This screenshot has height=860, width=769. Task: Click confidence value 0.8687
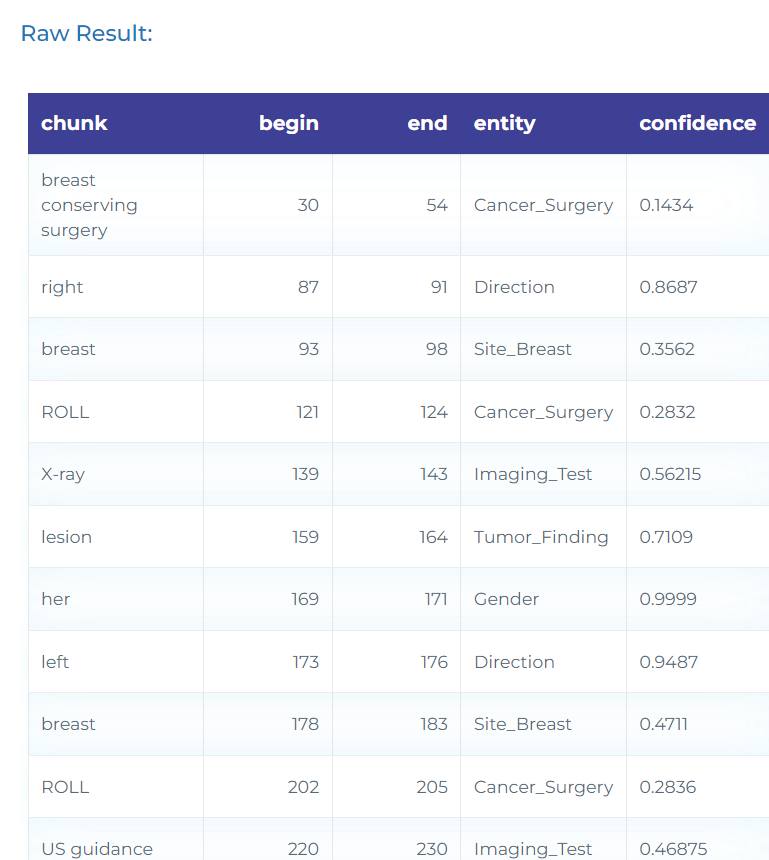(x=668, y=287)
